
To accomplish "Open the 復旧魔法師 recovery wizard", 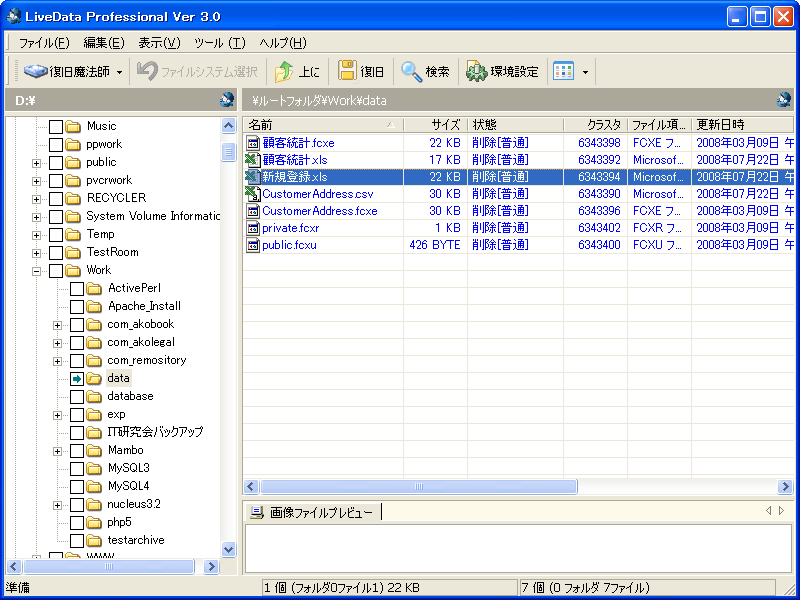I will click(66, 72).
